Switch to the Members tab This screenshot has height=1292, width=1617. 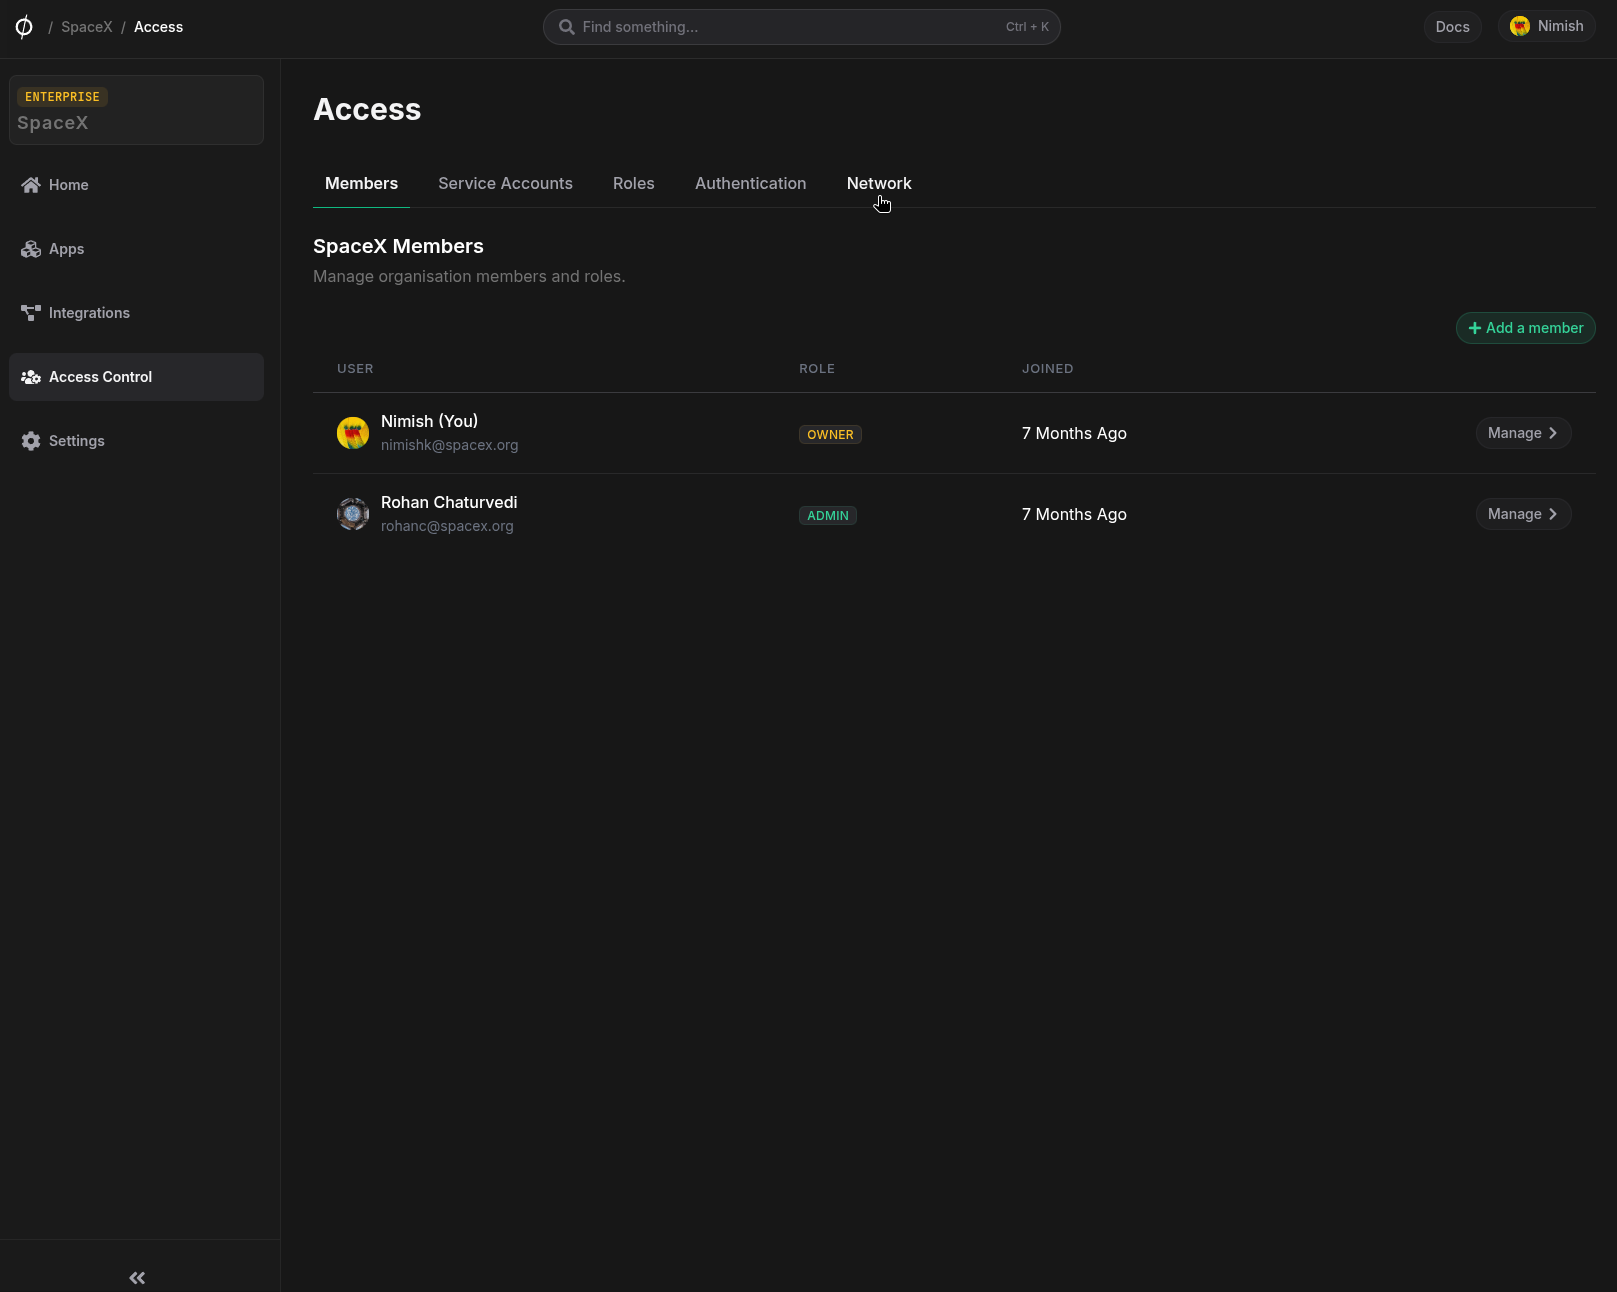click(x=361, y=184)
